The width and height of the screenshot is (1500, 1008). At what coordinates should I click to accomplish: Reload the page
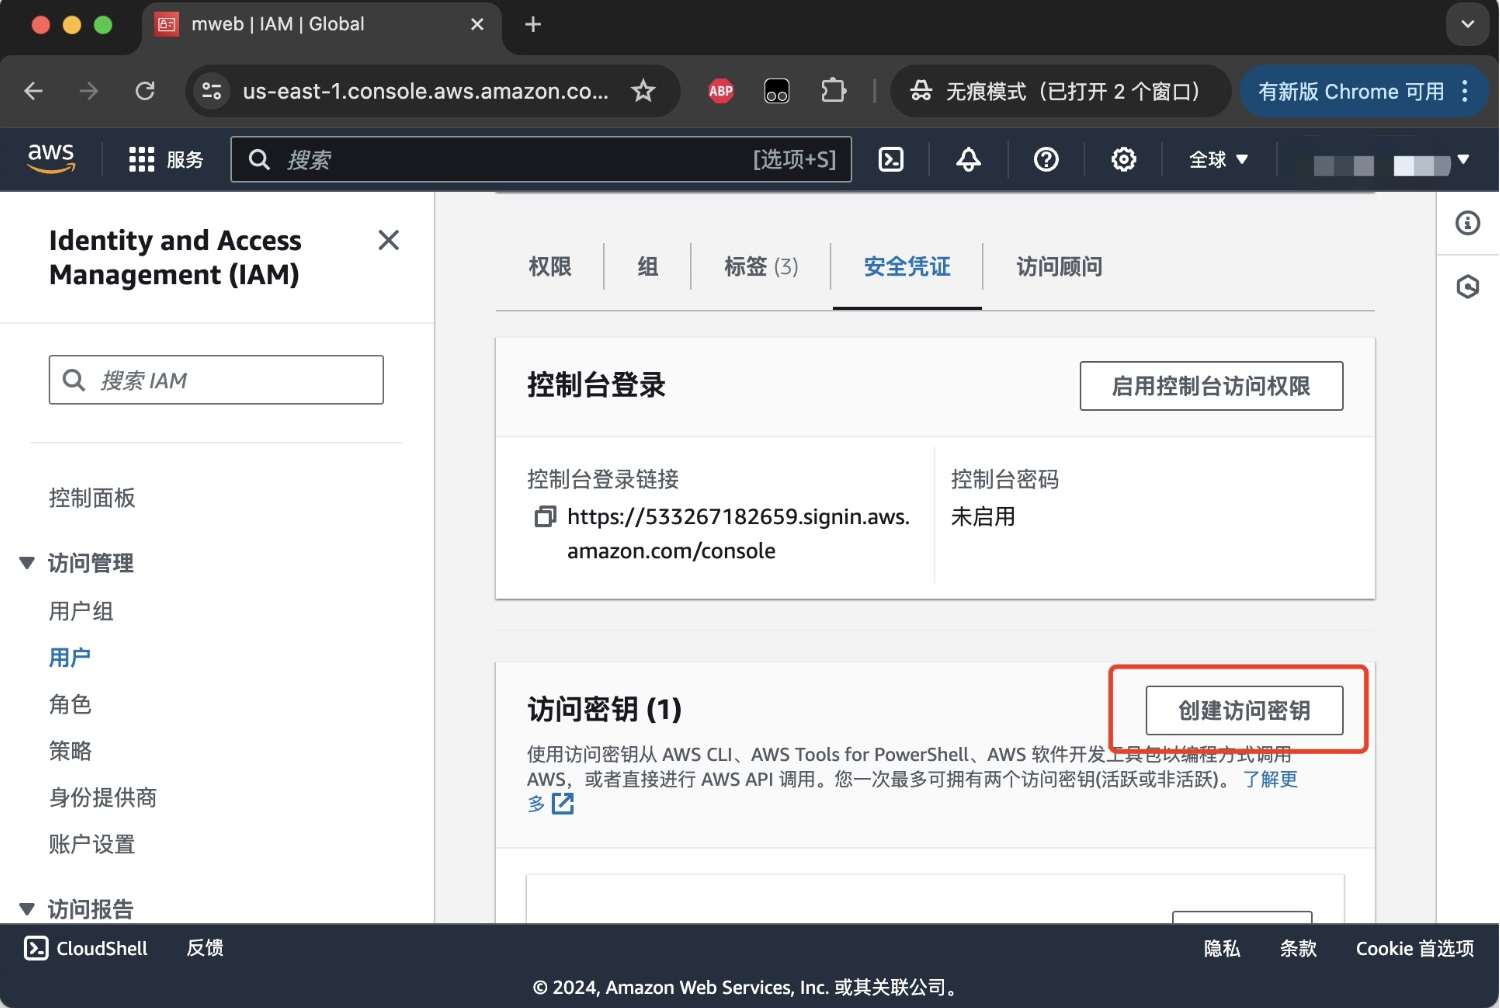pos(145,91)
